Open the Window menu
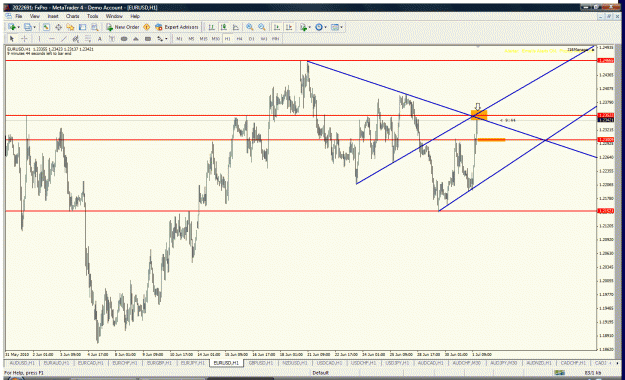The width and height of the screenshot is (625, 380). 114,16
